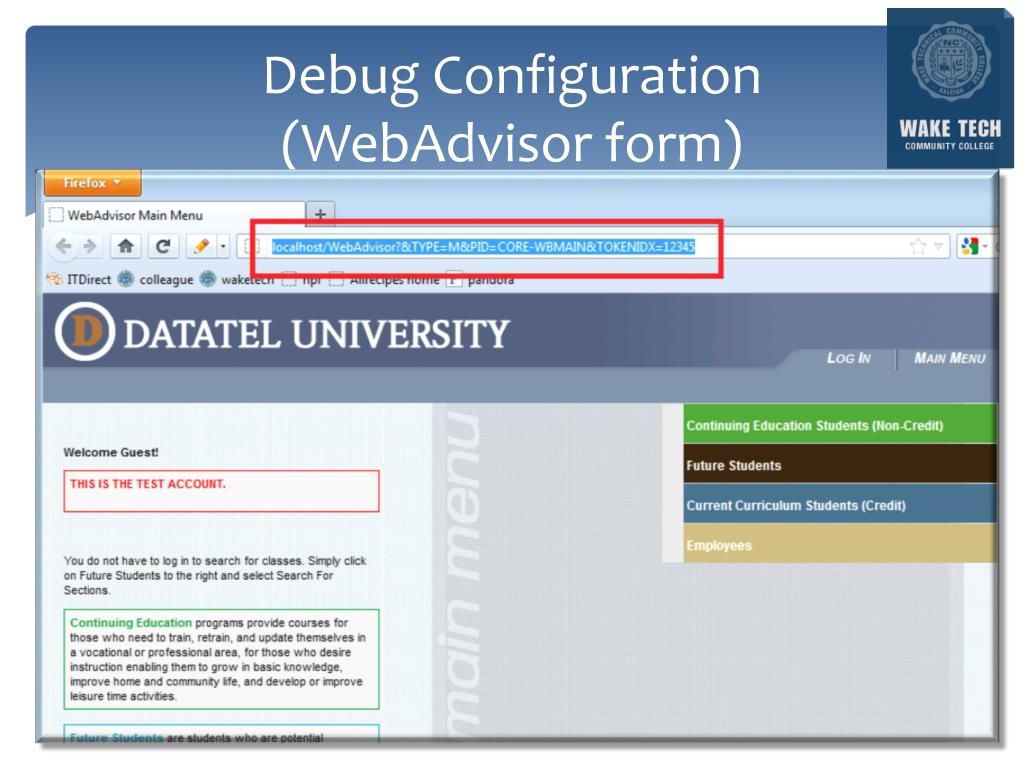This screenshot has height=768, width=1024.
Task: Reload the page with the refresh icon
Action: (x=163, y=246)
